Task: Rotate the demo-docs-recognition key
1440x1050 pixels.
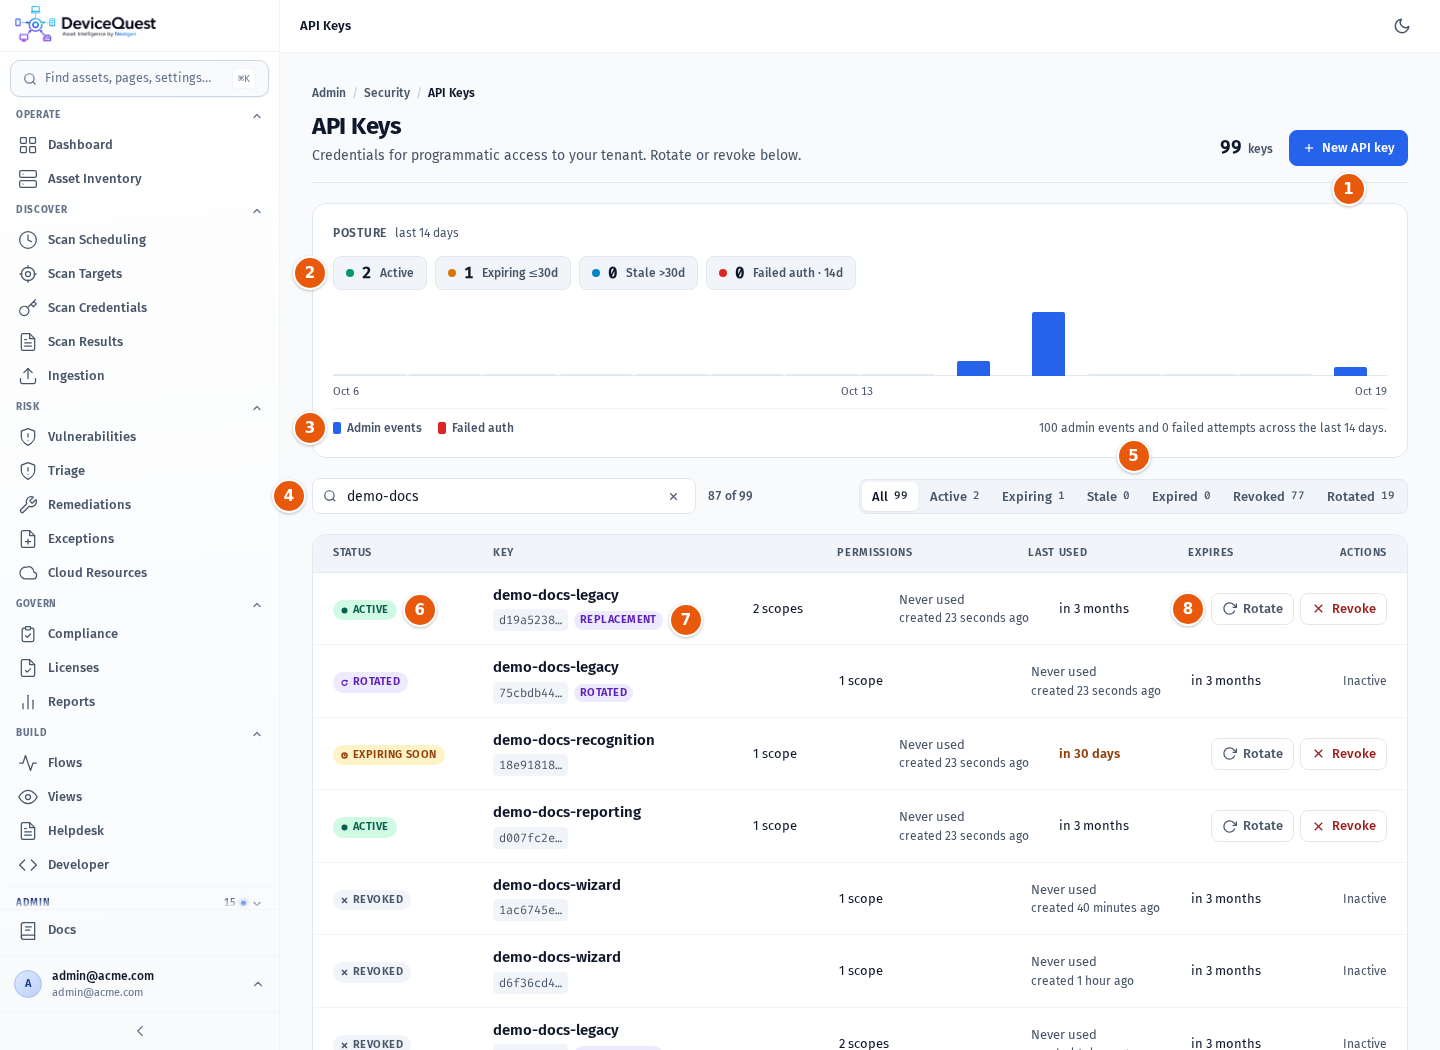Action: [1253, 754]
